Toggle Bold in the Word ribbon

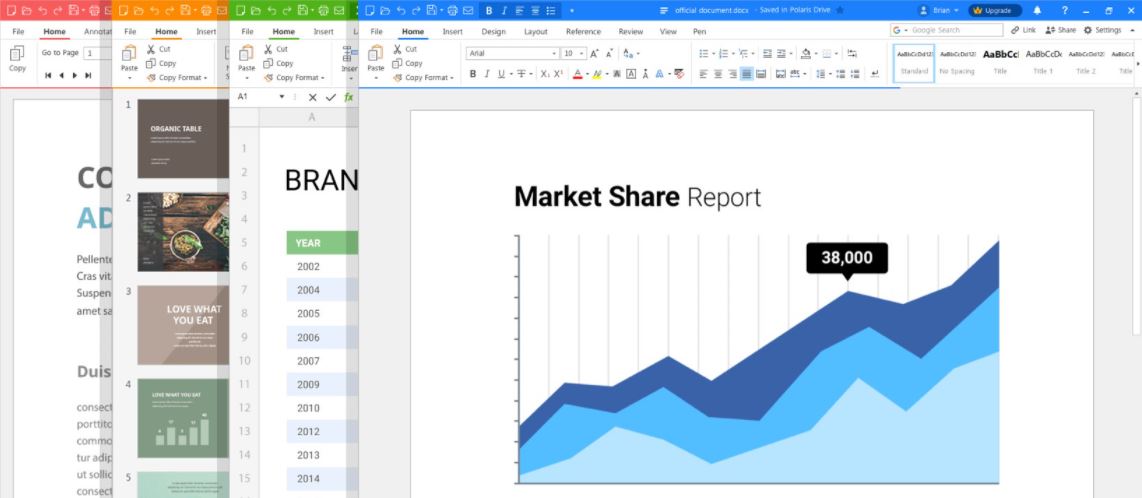[x=473, y=73]
